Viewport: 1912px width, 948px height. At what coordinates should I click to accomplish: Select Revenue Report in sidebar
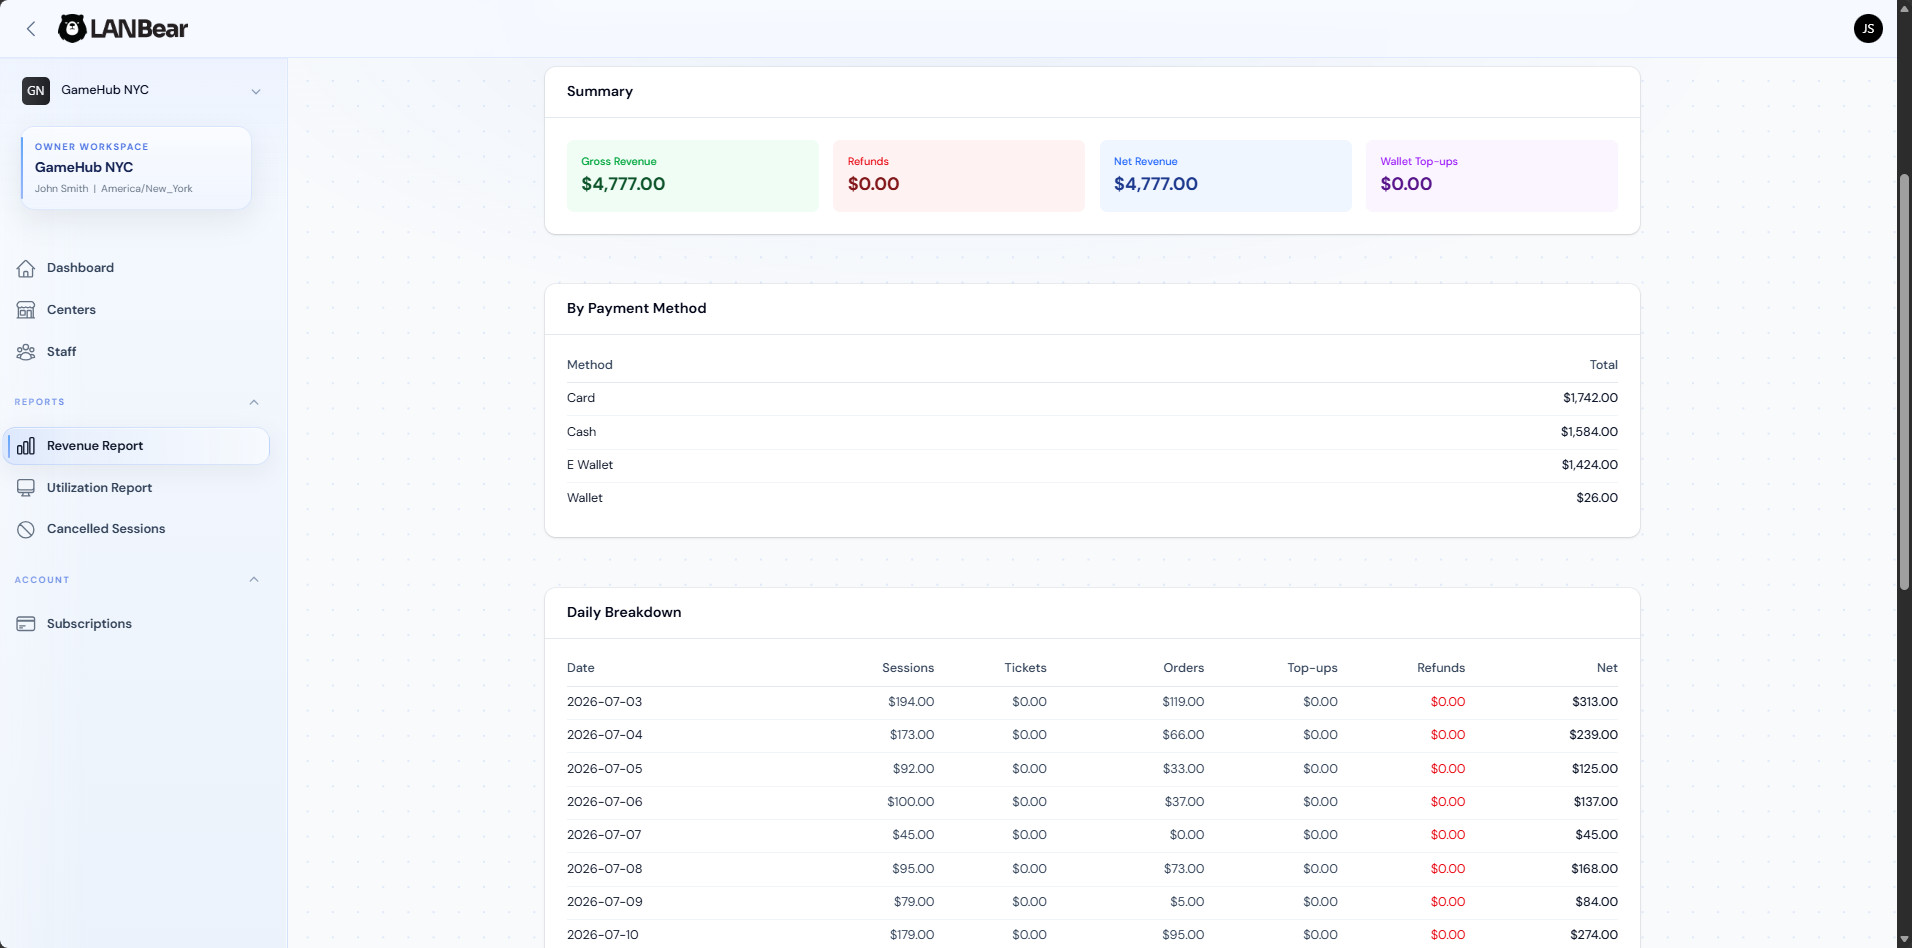[x=138, y=446]
